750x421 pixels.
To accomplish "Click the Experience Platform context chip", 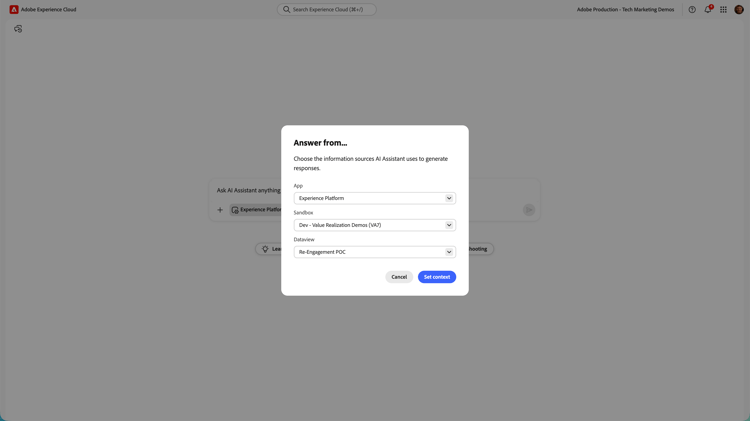I will point(256,210).
